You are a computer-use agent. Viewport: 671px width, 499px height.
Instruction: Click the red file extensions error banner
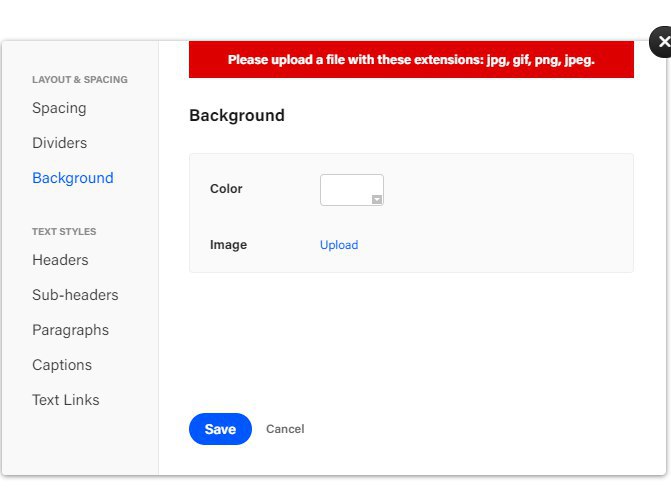pos(411,59)
